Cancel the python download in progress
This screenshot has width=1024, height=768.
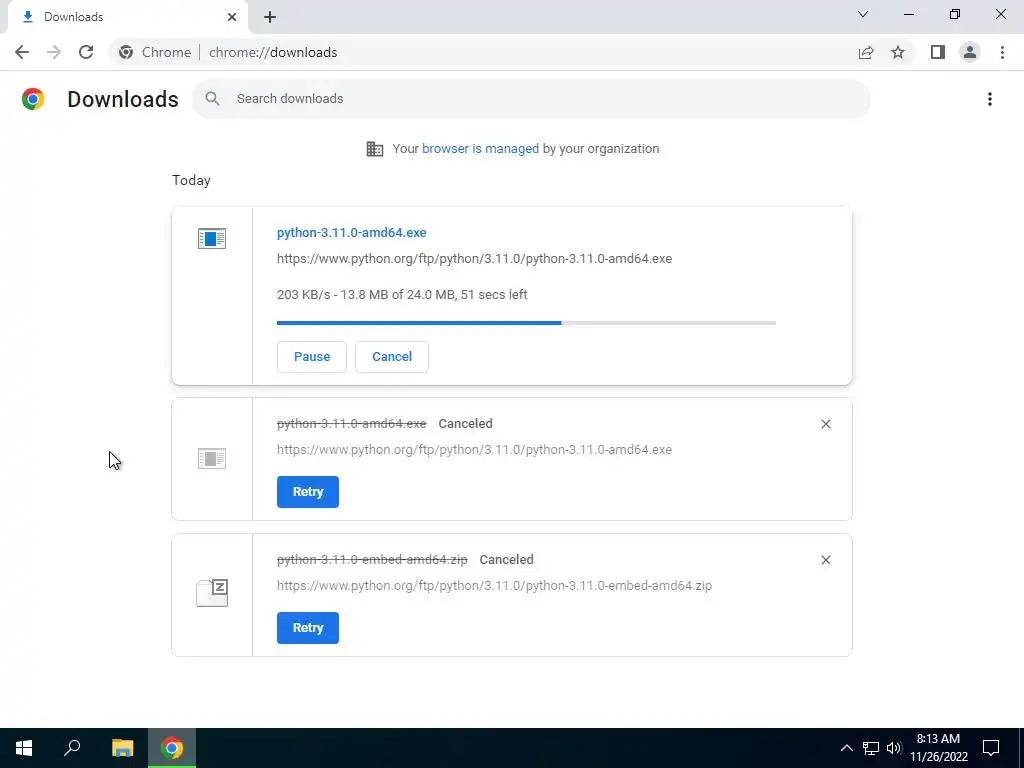coord(392,357)
